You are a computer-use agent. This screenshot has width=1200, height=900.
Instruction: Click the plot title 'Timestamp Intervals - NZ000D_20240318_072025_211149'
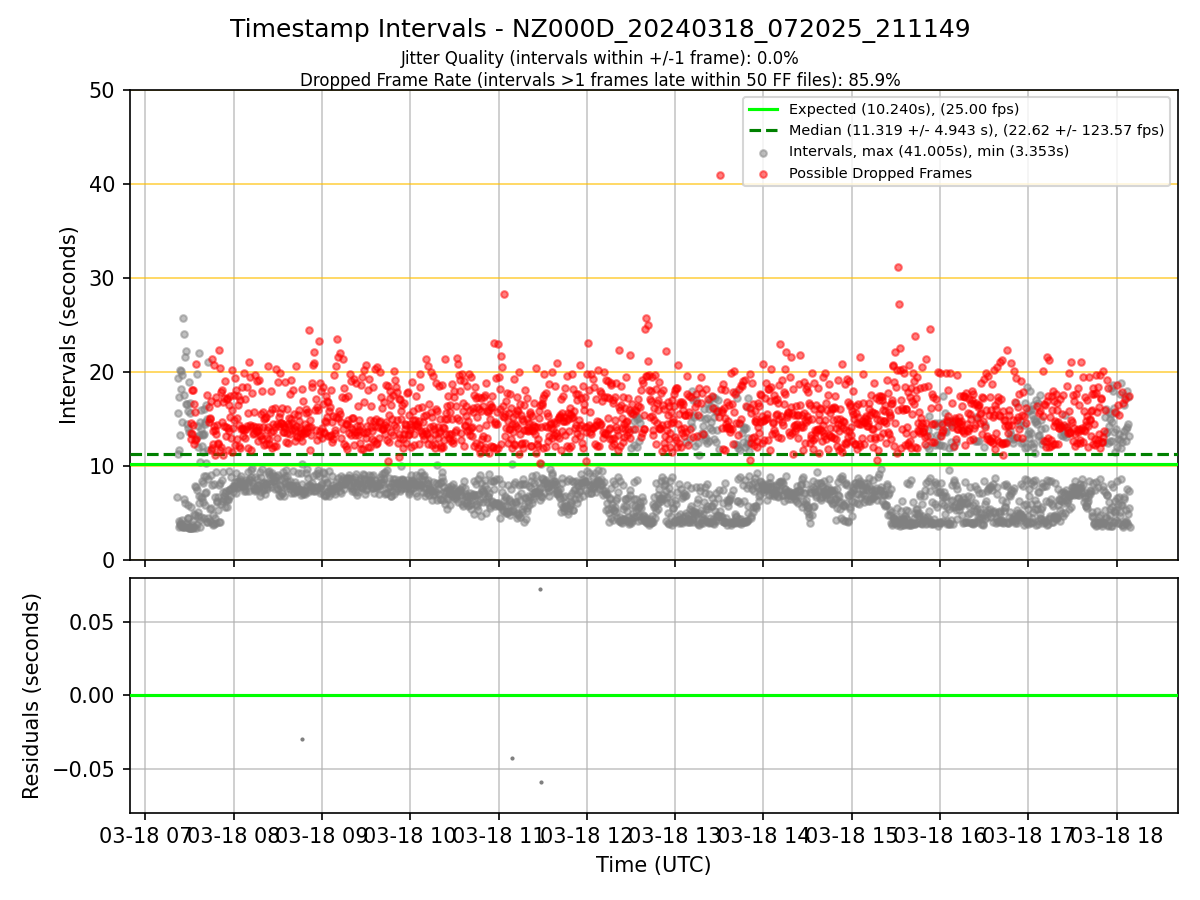[600, 29]
